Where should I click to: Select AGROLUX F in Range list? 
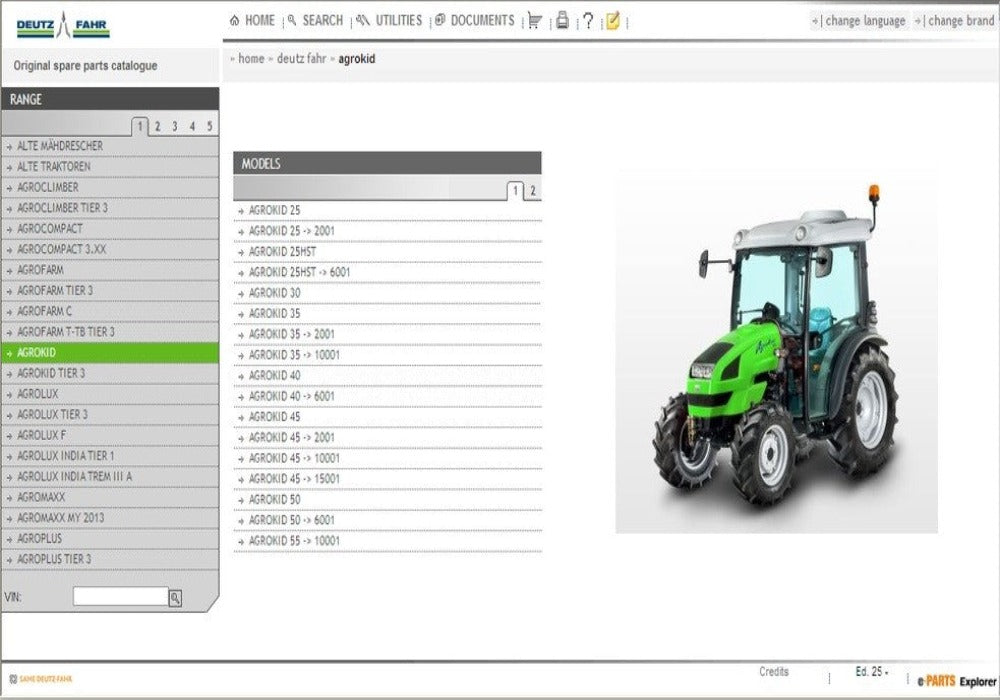[42, 435]
